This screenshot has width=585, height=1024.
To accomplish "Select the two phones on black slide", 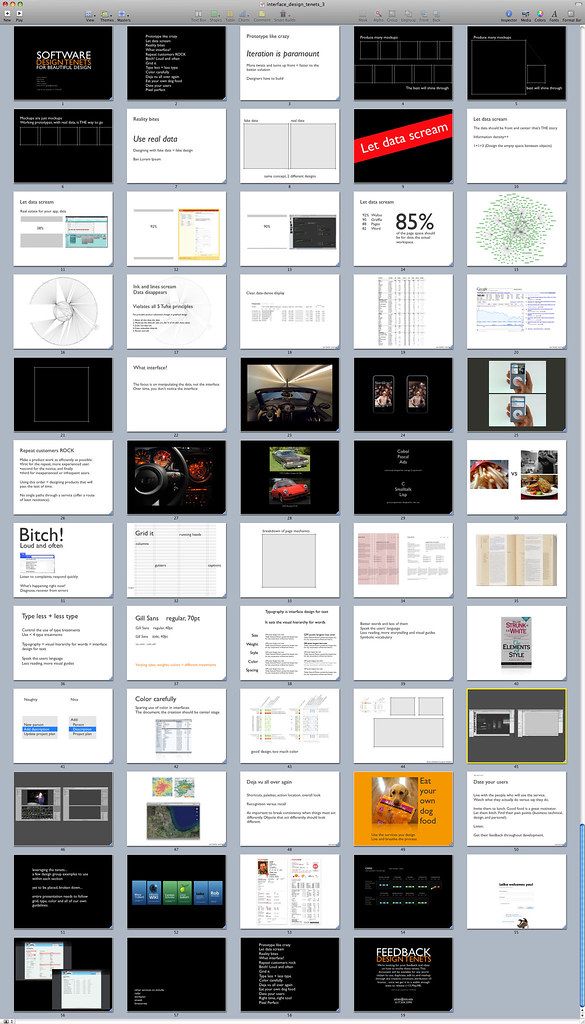I will (x=403, y=394).
